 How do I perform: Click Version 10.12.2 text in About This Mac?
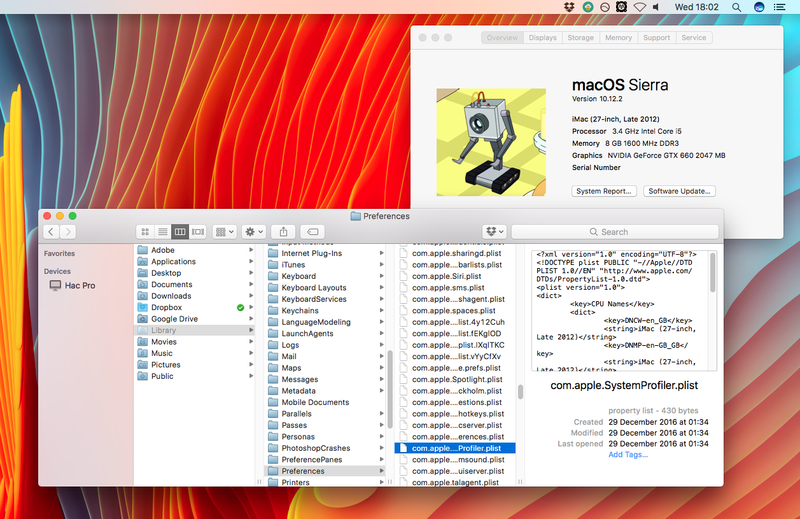pyautogui.click(x=597, y=99)
